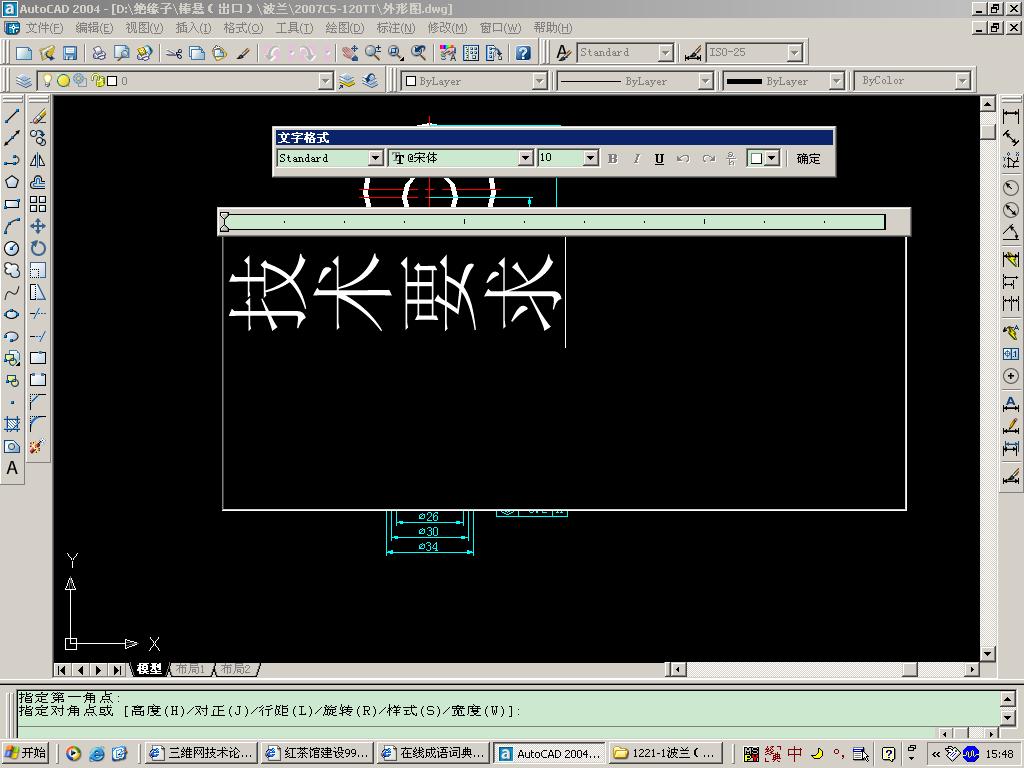The image size is (1024, 768).
Task: Select the Hatch tool
Action: click(x=12, y=424)
